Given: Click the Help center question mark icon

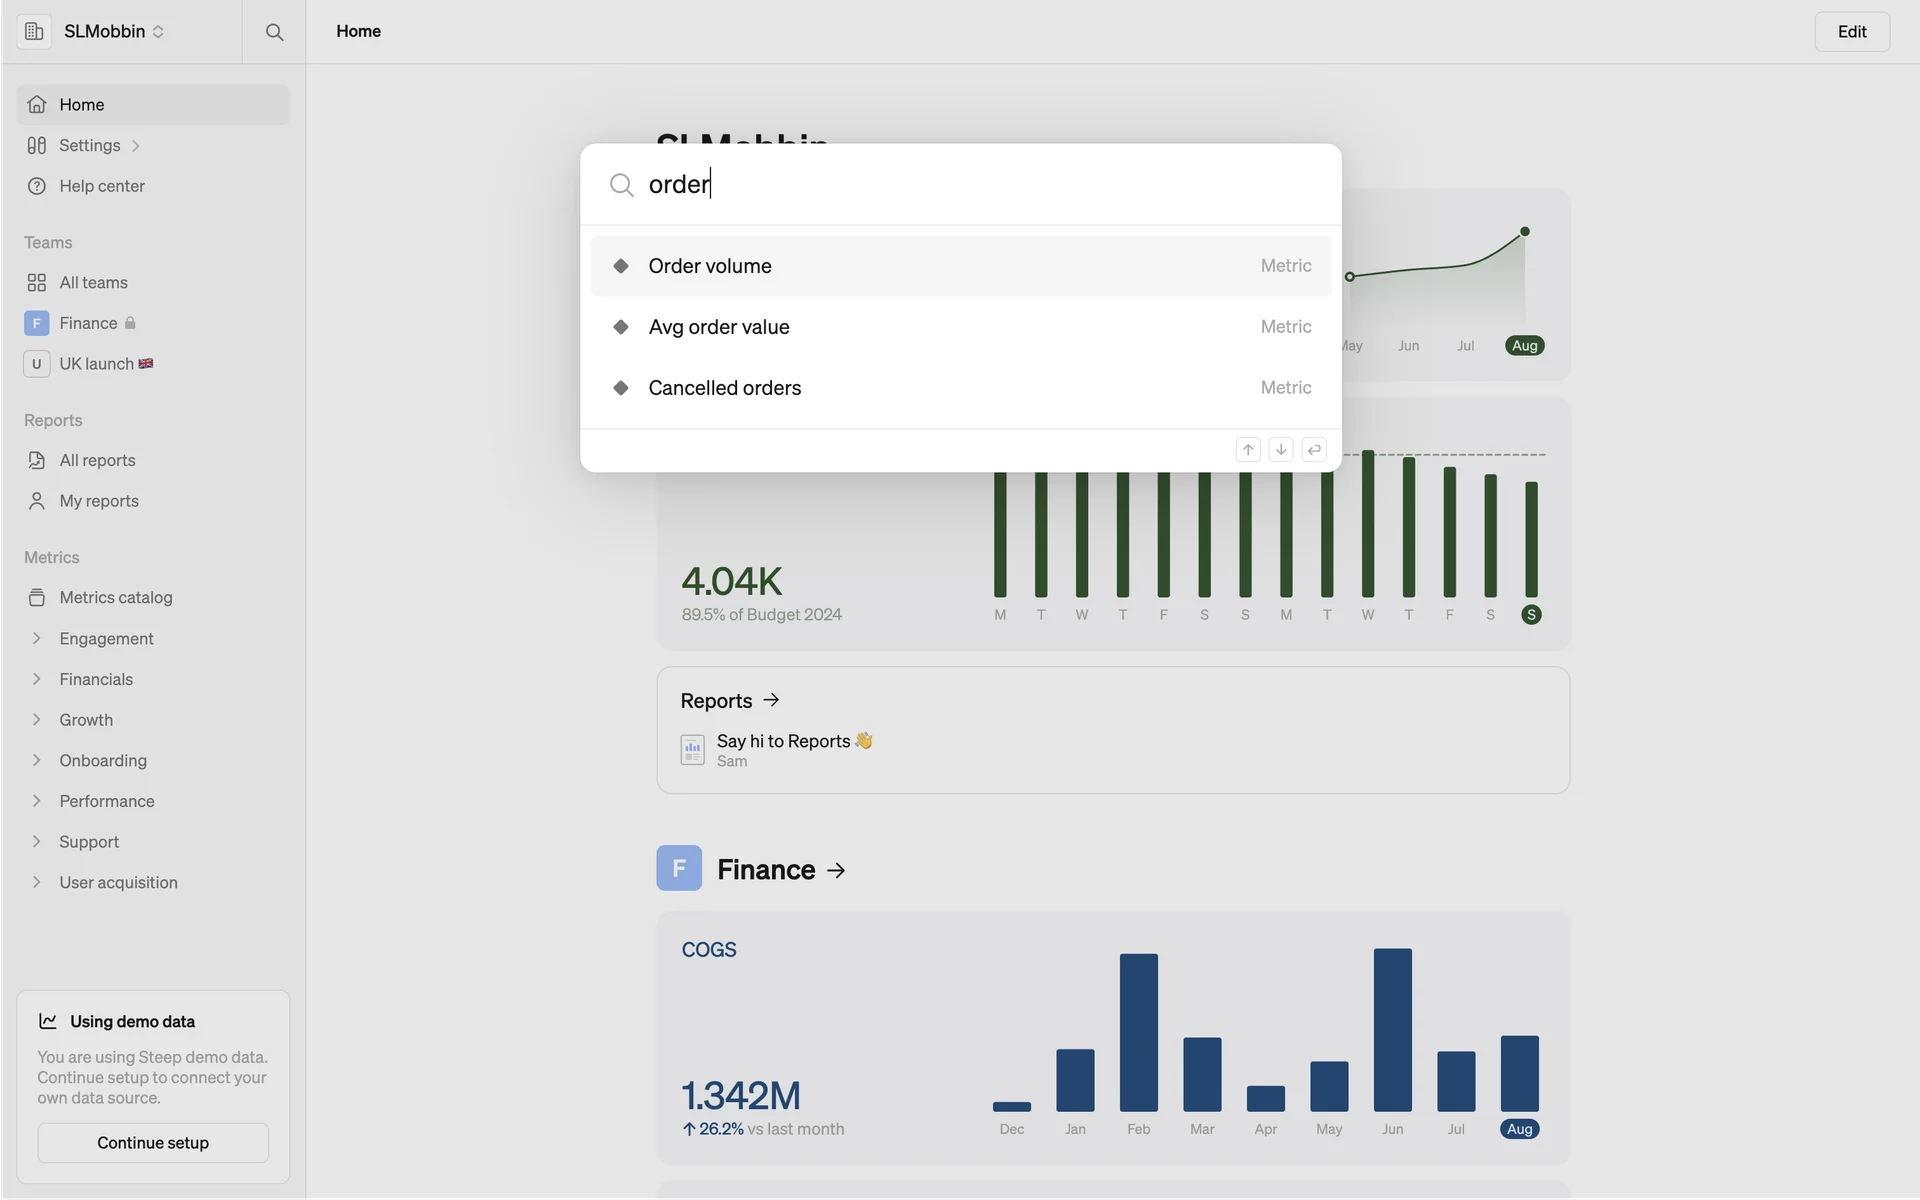Looking at the screenshot, I should (37, 186).
